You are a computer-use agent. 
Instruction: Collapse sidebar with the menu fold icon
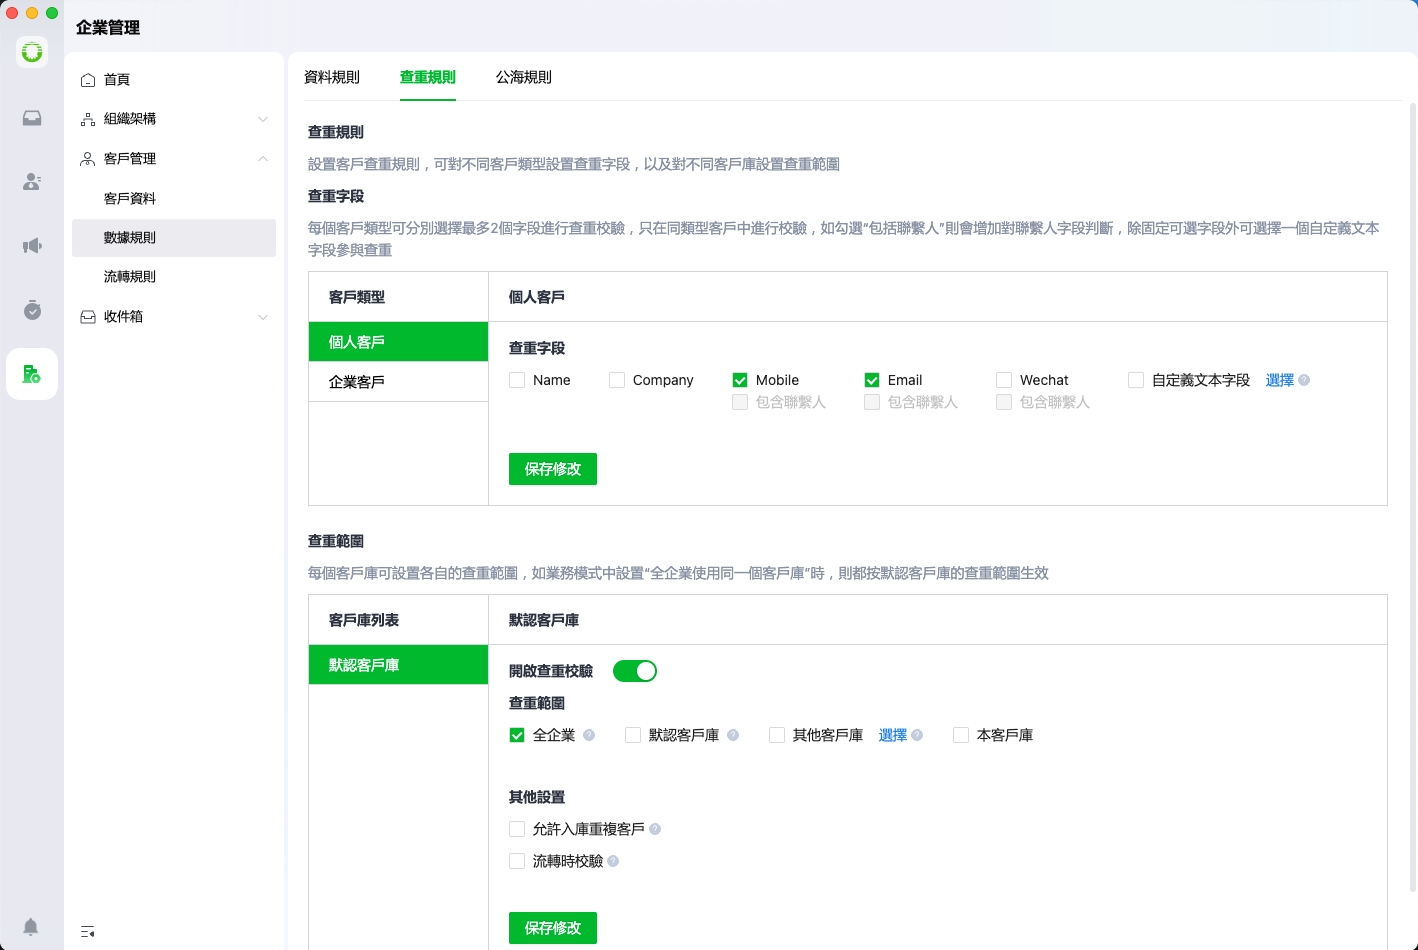click(88, 932)
